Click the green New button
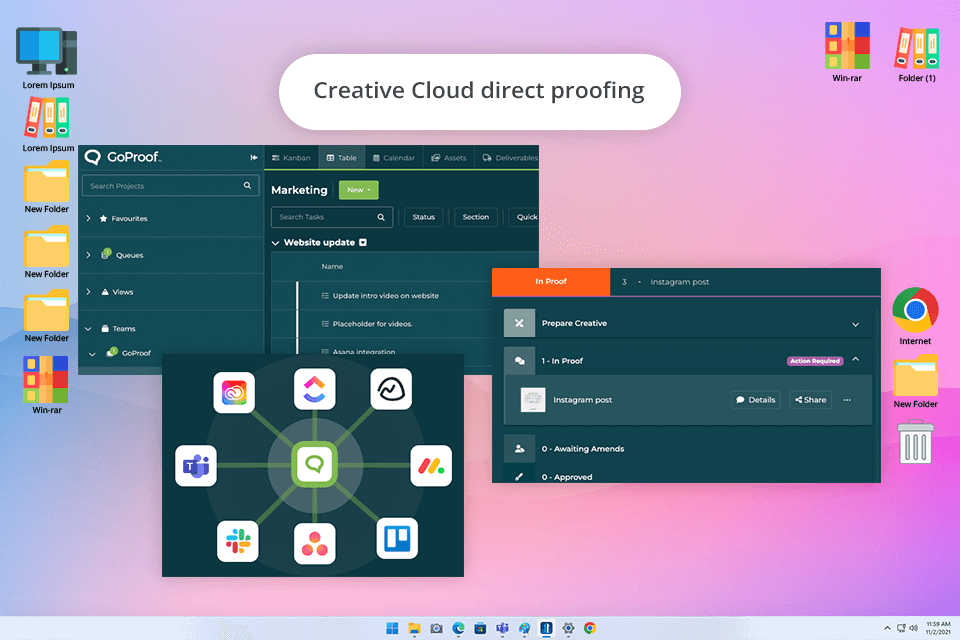Screen dimensions: 960x640 pos(359,190)
